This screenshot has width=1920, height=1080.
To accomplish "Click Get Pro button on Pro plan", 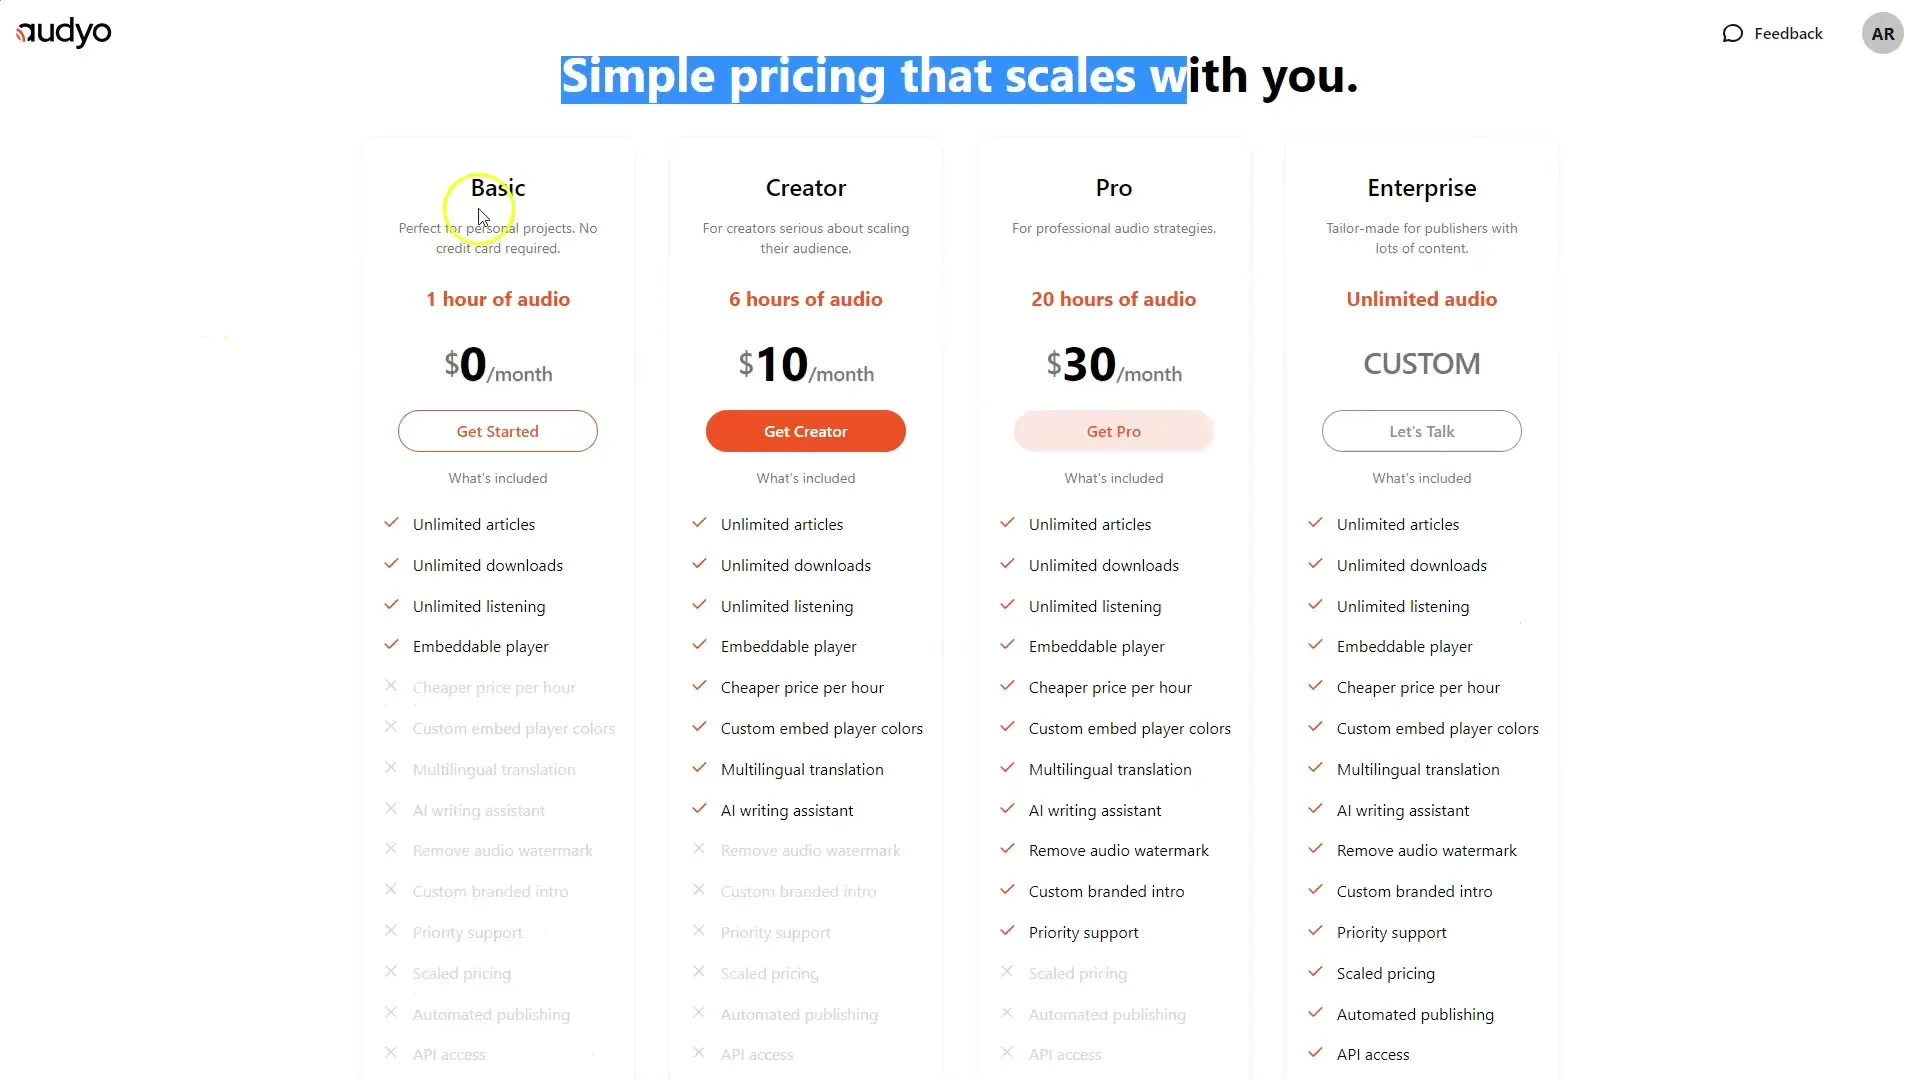I will (x=1113, y=431).
